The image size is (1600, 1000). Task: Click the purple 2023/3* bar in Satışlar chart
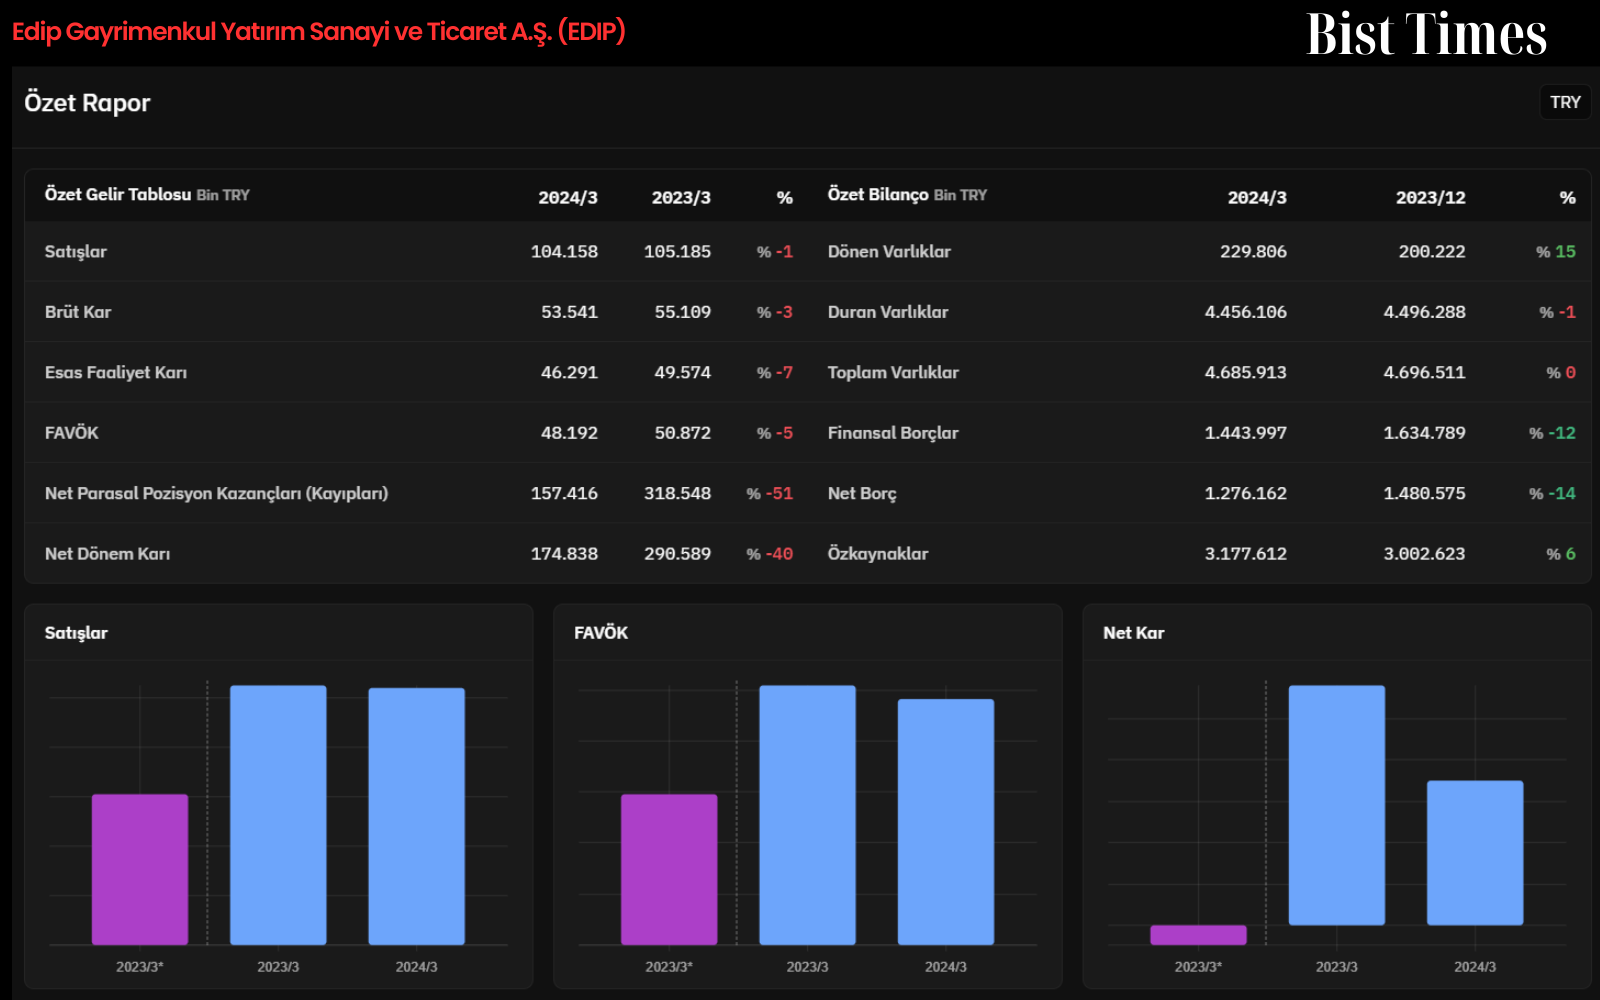point(140,869)
